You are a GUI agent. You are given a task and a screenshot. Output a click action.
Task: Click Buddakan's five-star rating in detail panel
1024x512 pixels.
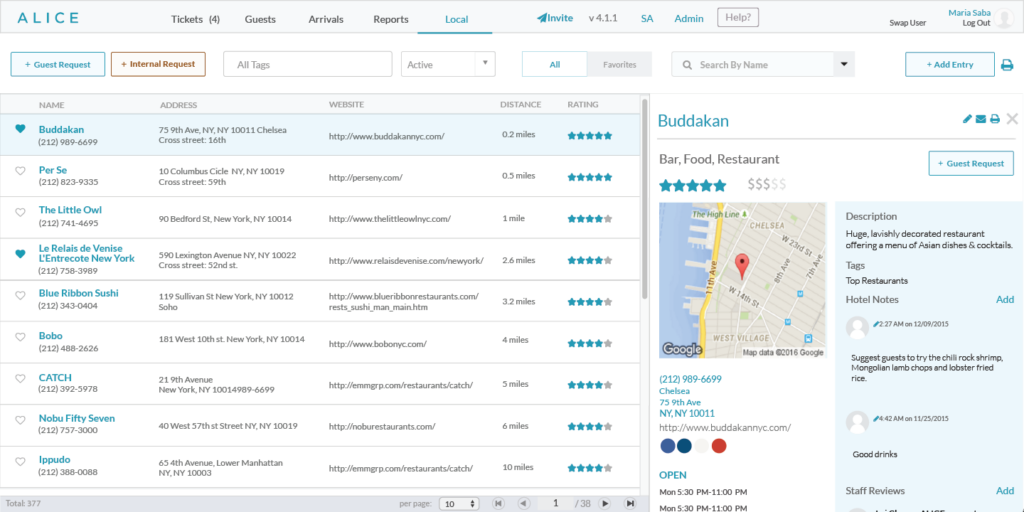692,185
